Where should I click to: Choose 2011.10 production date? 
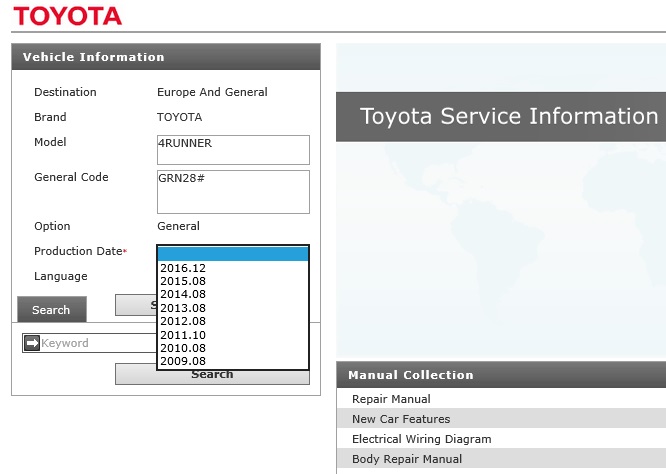click(233, 335)
